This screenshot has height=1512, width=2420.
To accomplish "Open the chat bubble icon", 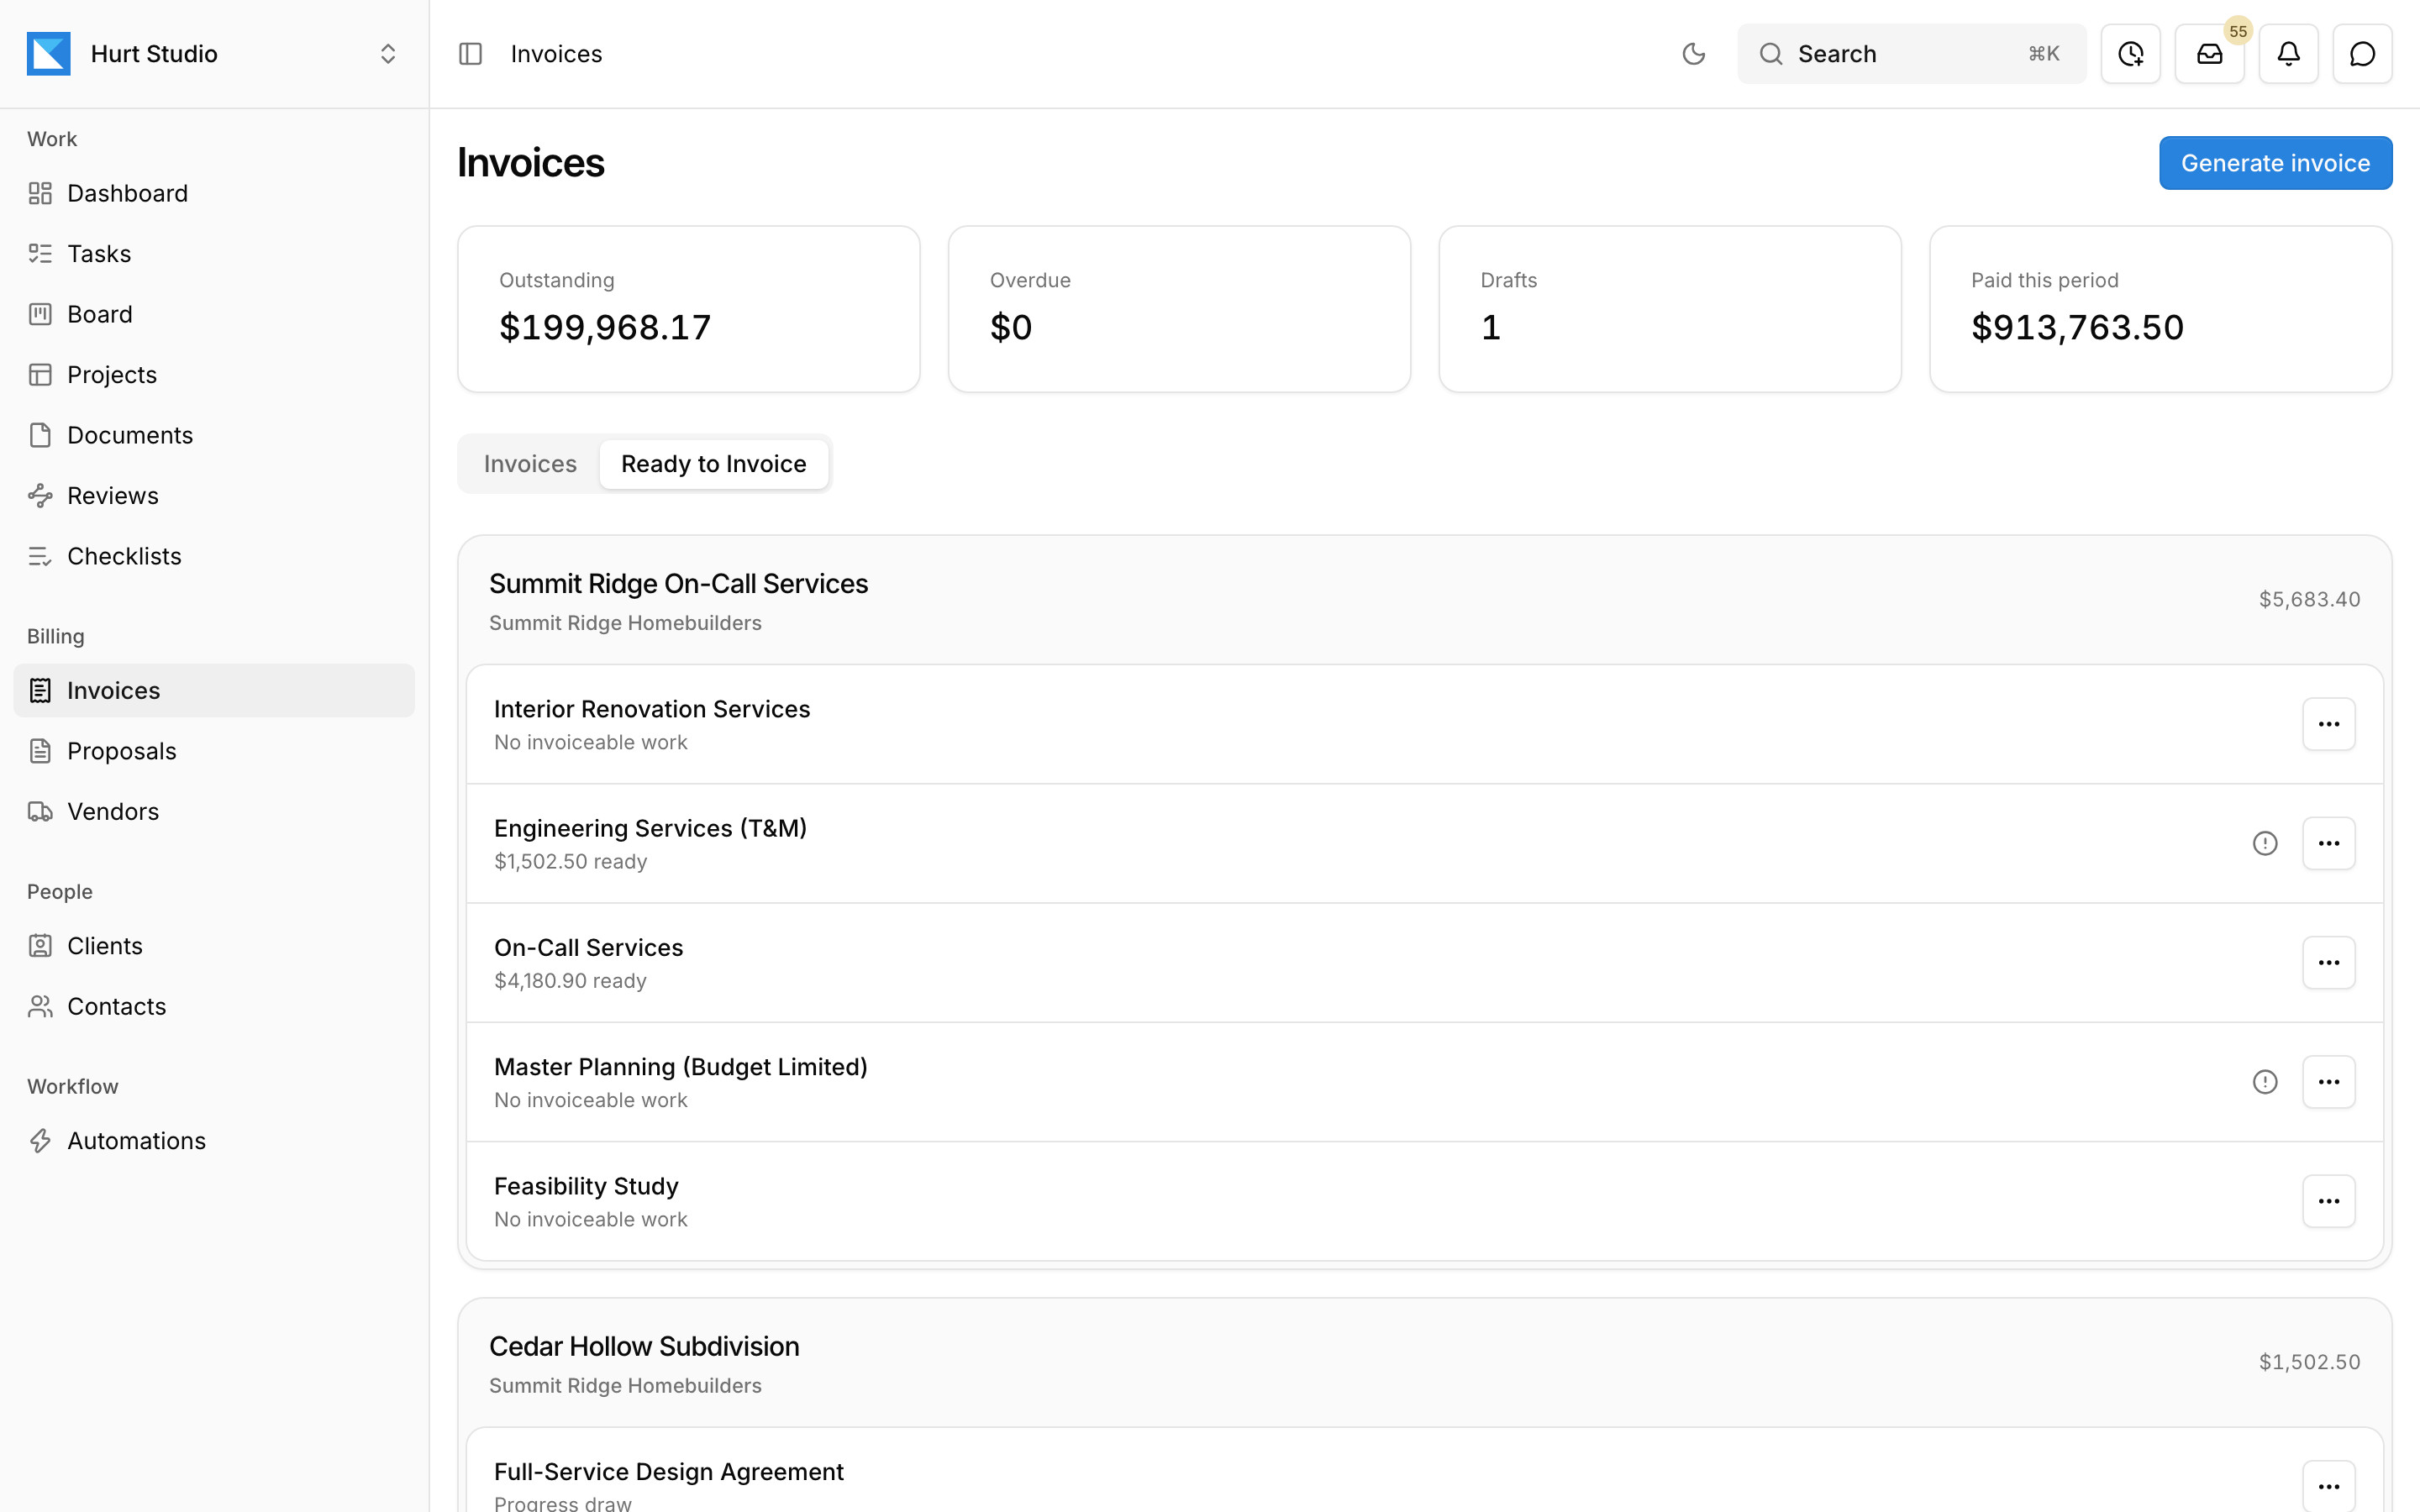I will (2362, 54).
